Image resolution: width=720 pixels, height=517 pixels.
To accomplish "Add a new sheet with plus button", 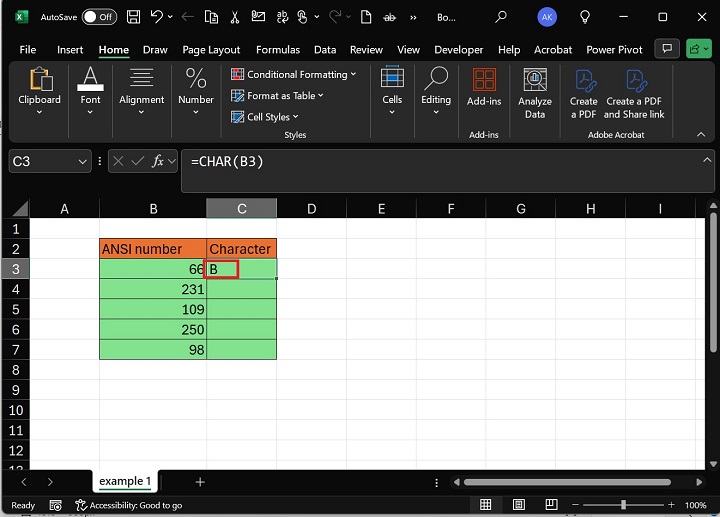I will [200, 482].
